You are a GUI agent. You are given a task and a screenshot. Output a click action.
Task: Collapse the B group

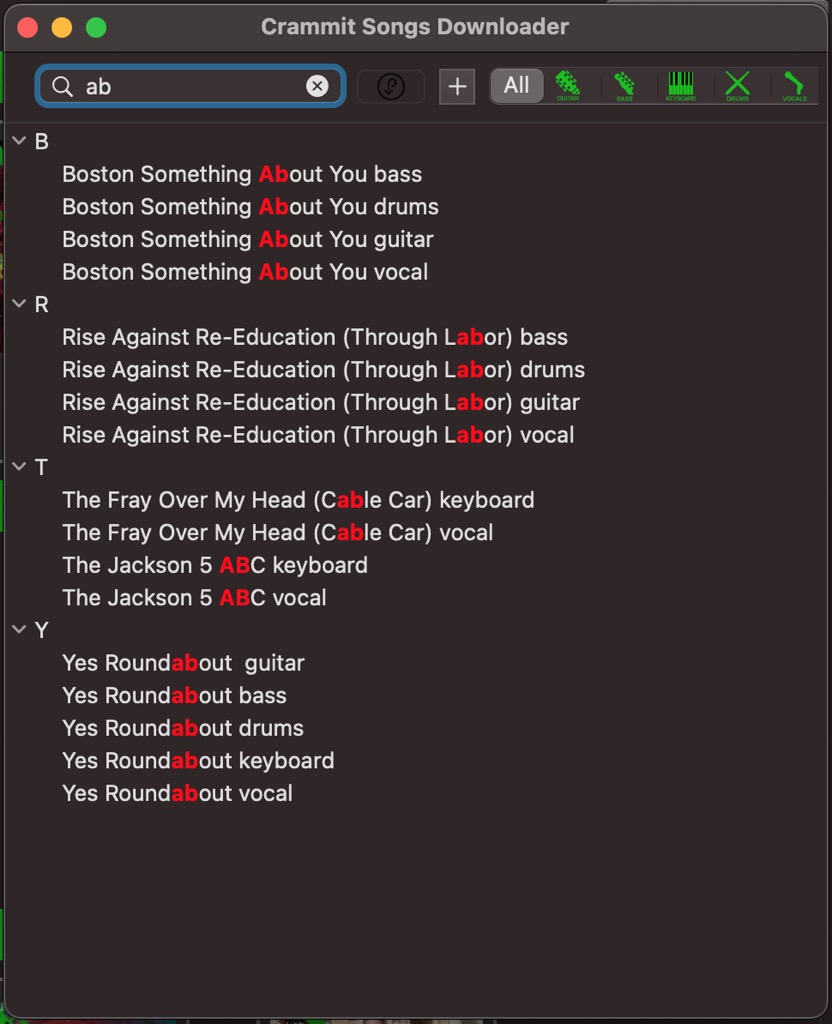20,141
